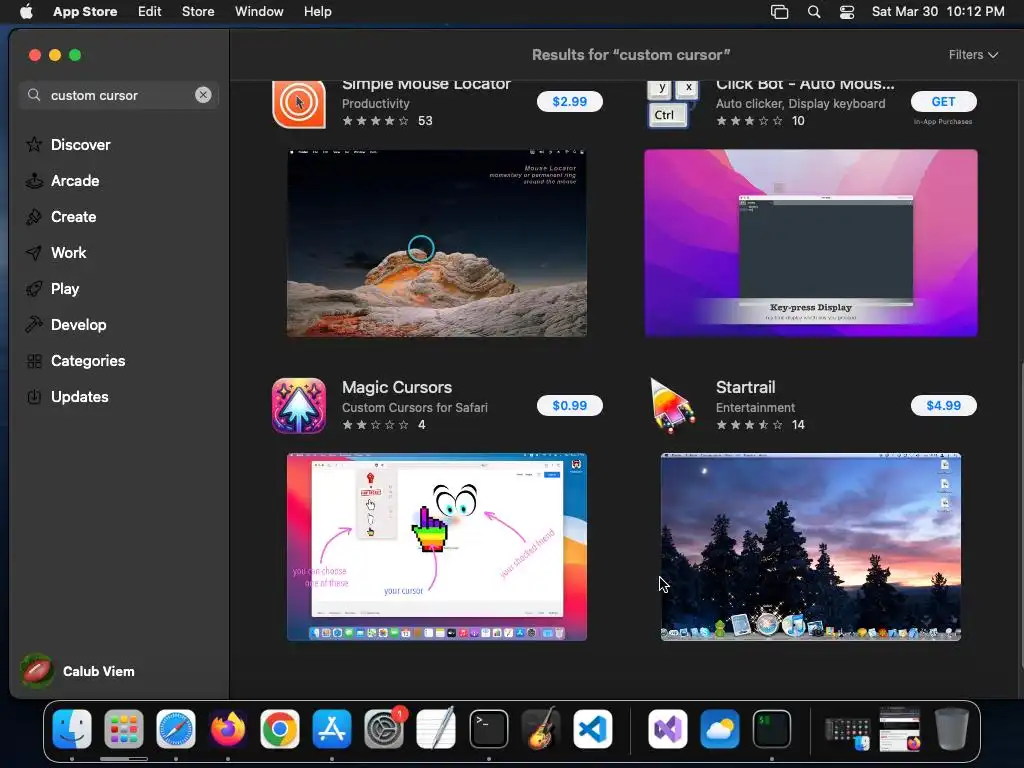
Task: Clear the custom cursor search field
Action: [x=203, y=95]
